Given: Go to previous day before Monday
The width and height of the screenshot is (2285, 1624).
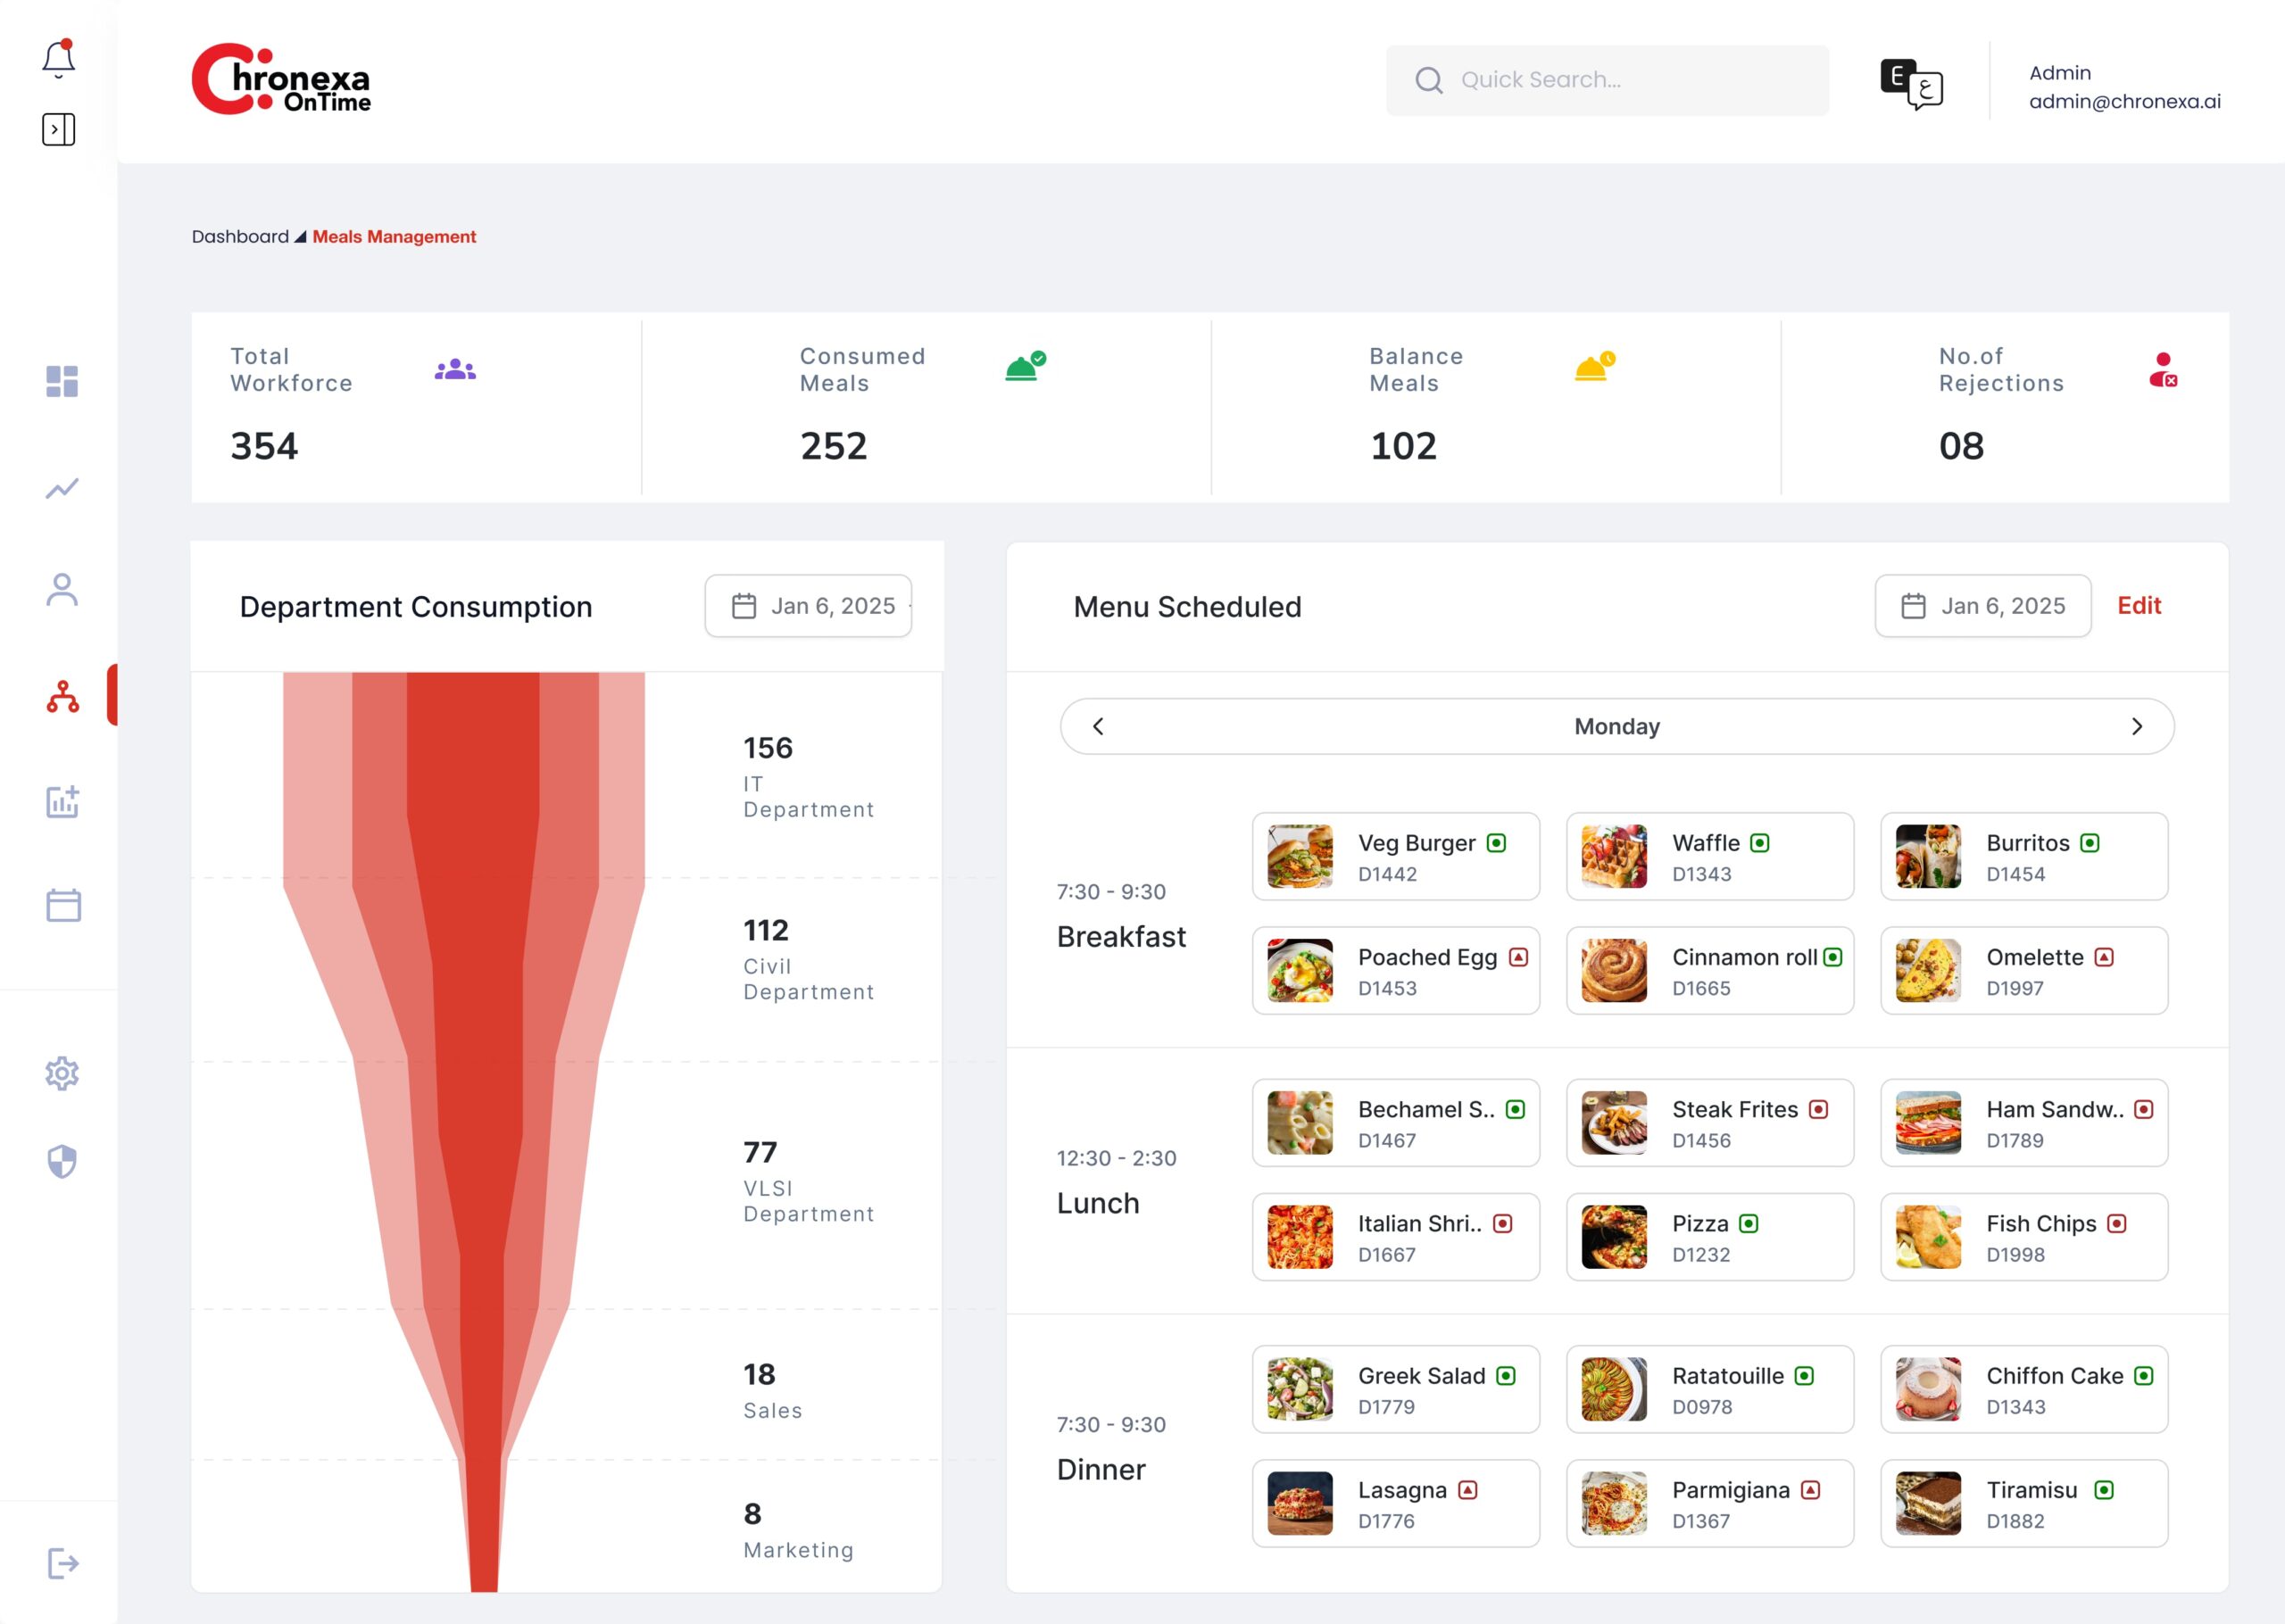Looking at the screenshot, I should (1098, 727).
